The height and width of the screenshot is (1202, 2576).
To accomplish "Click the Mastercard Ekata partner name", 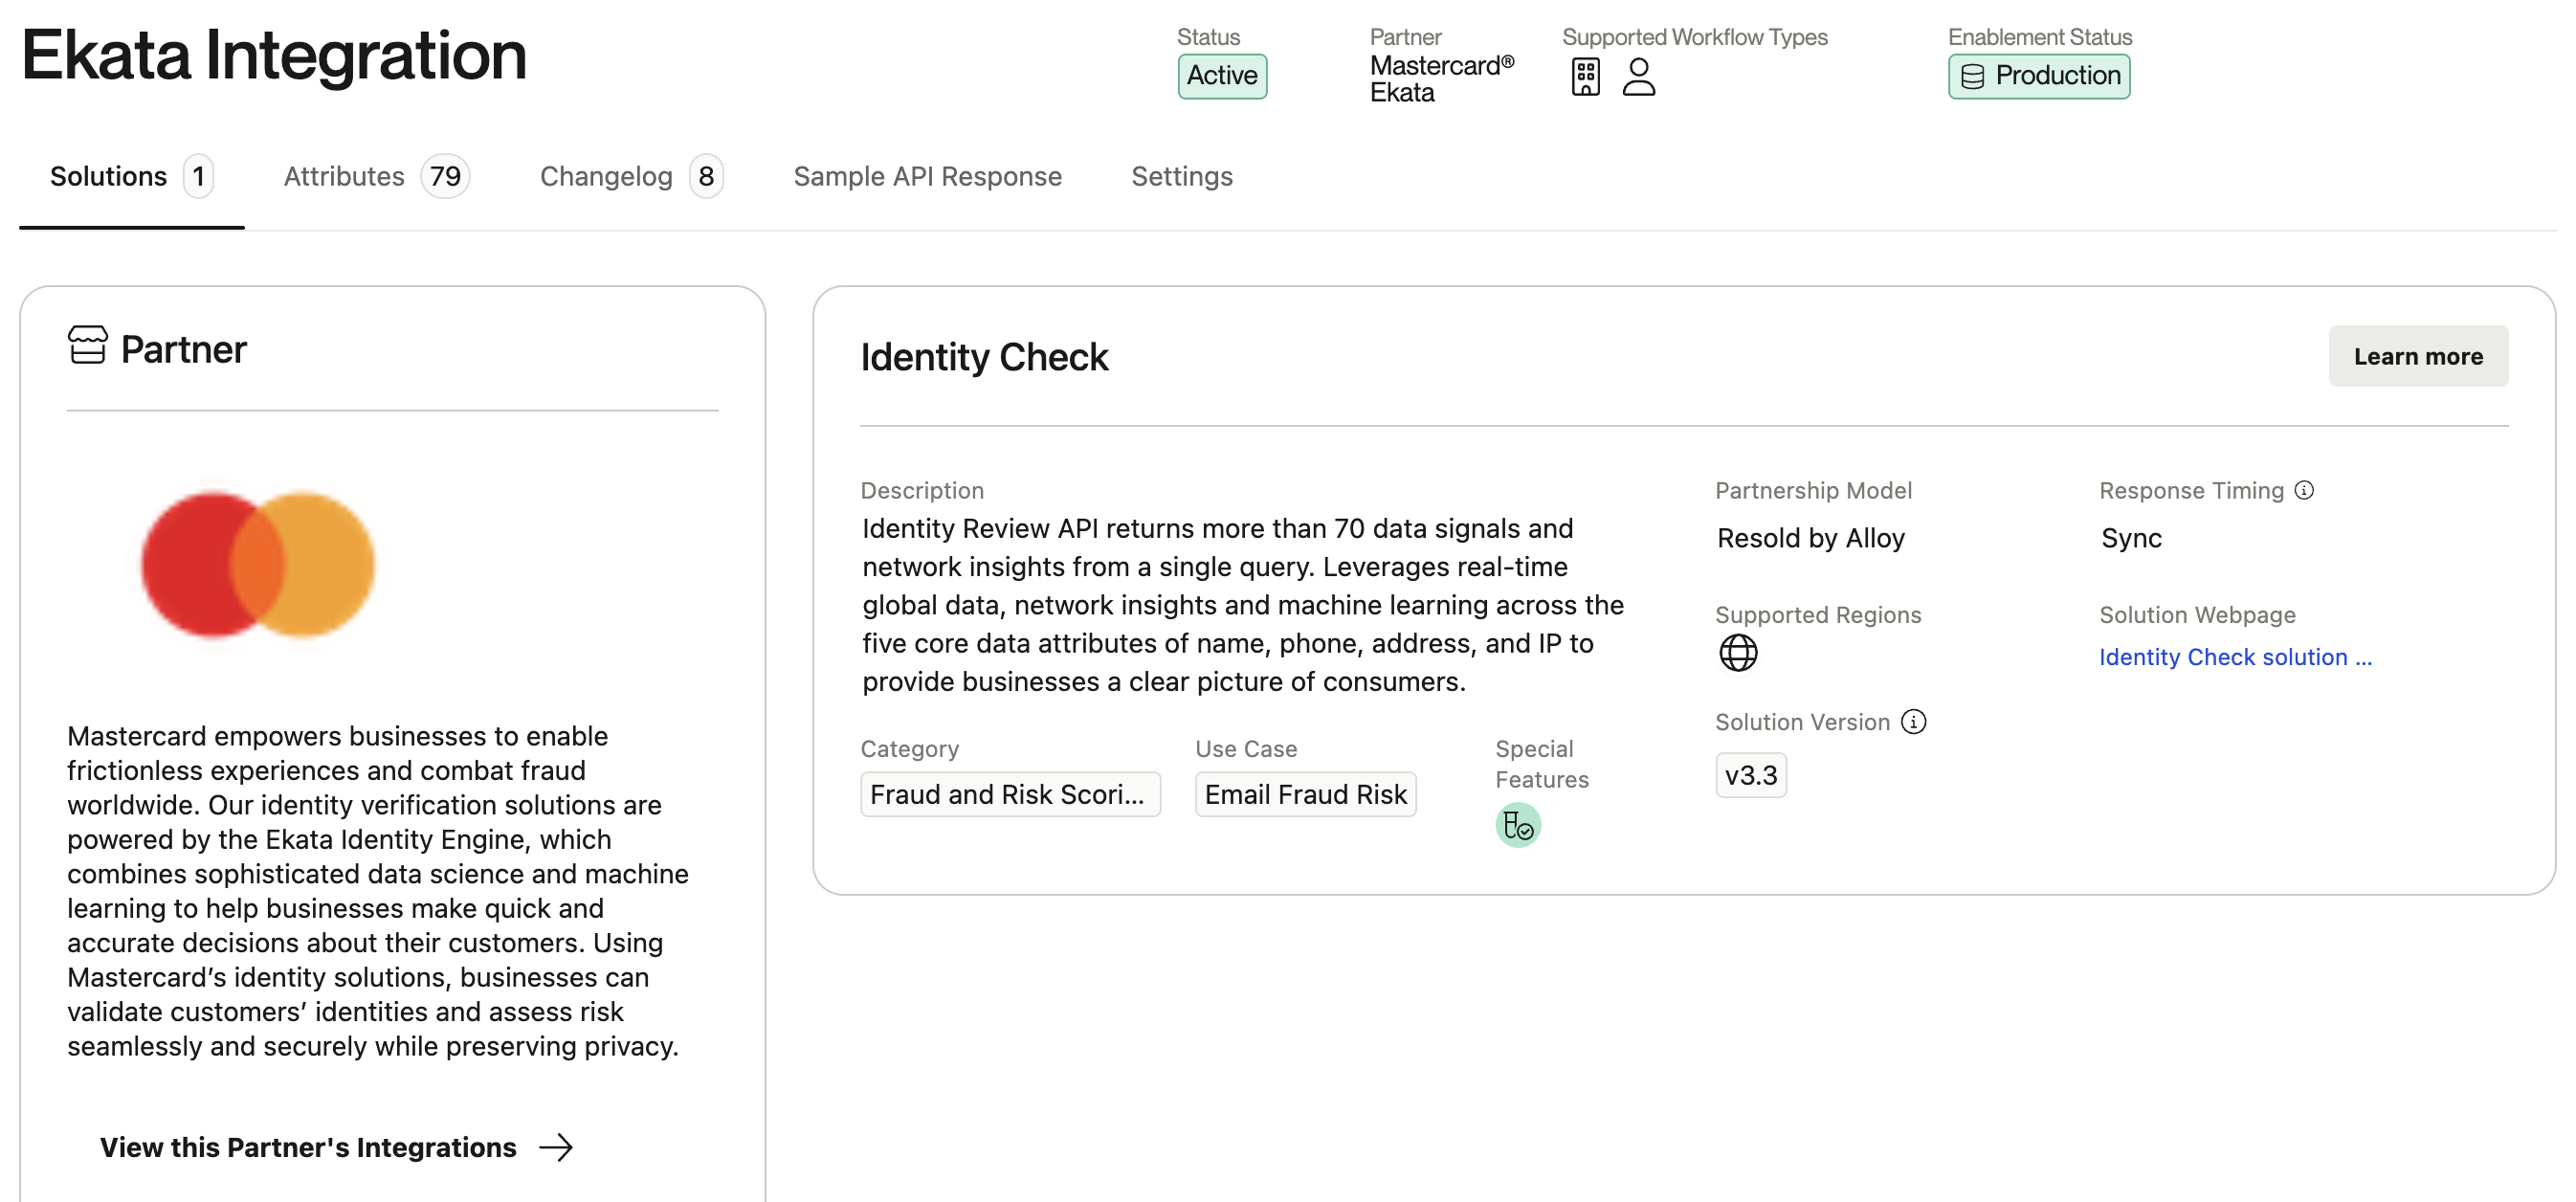I will 1441,79.
